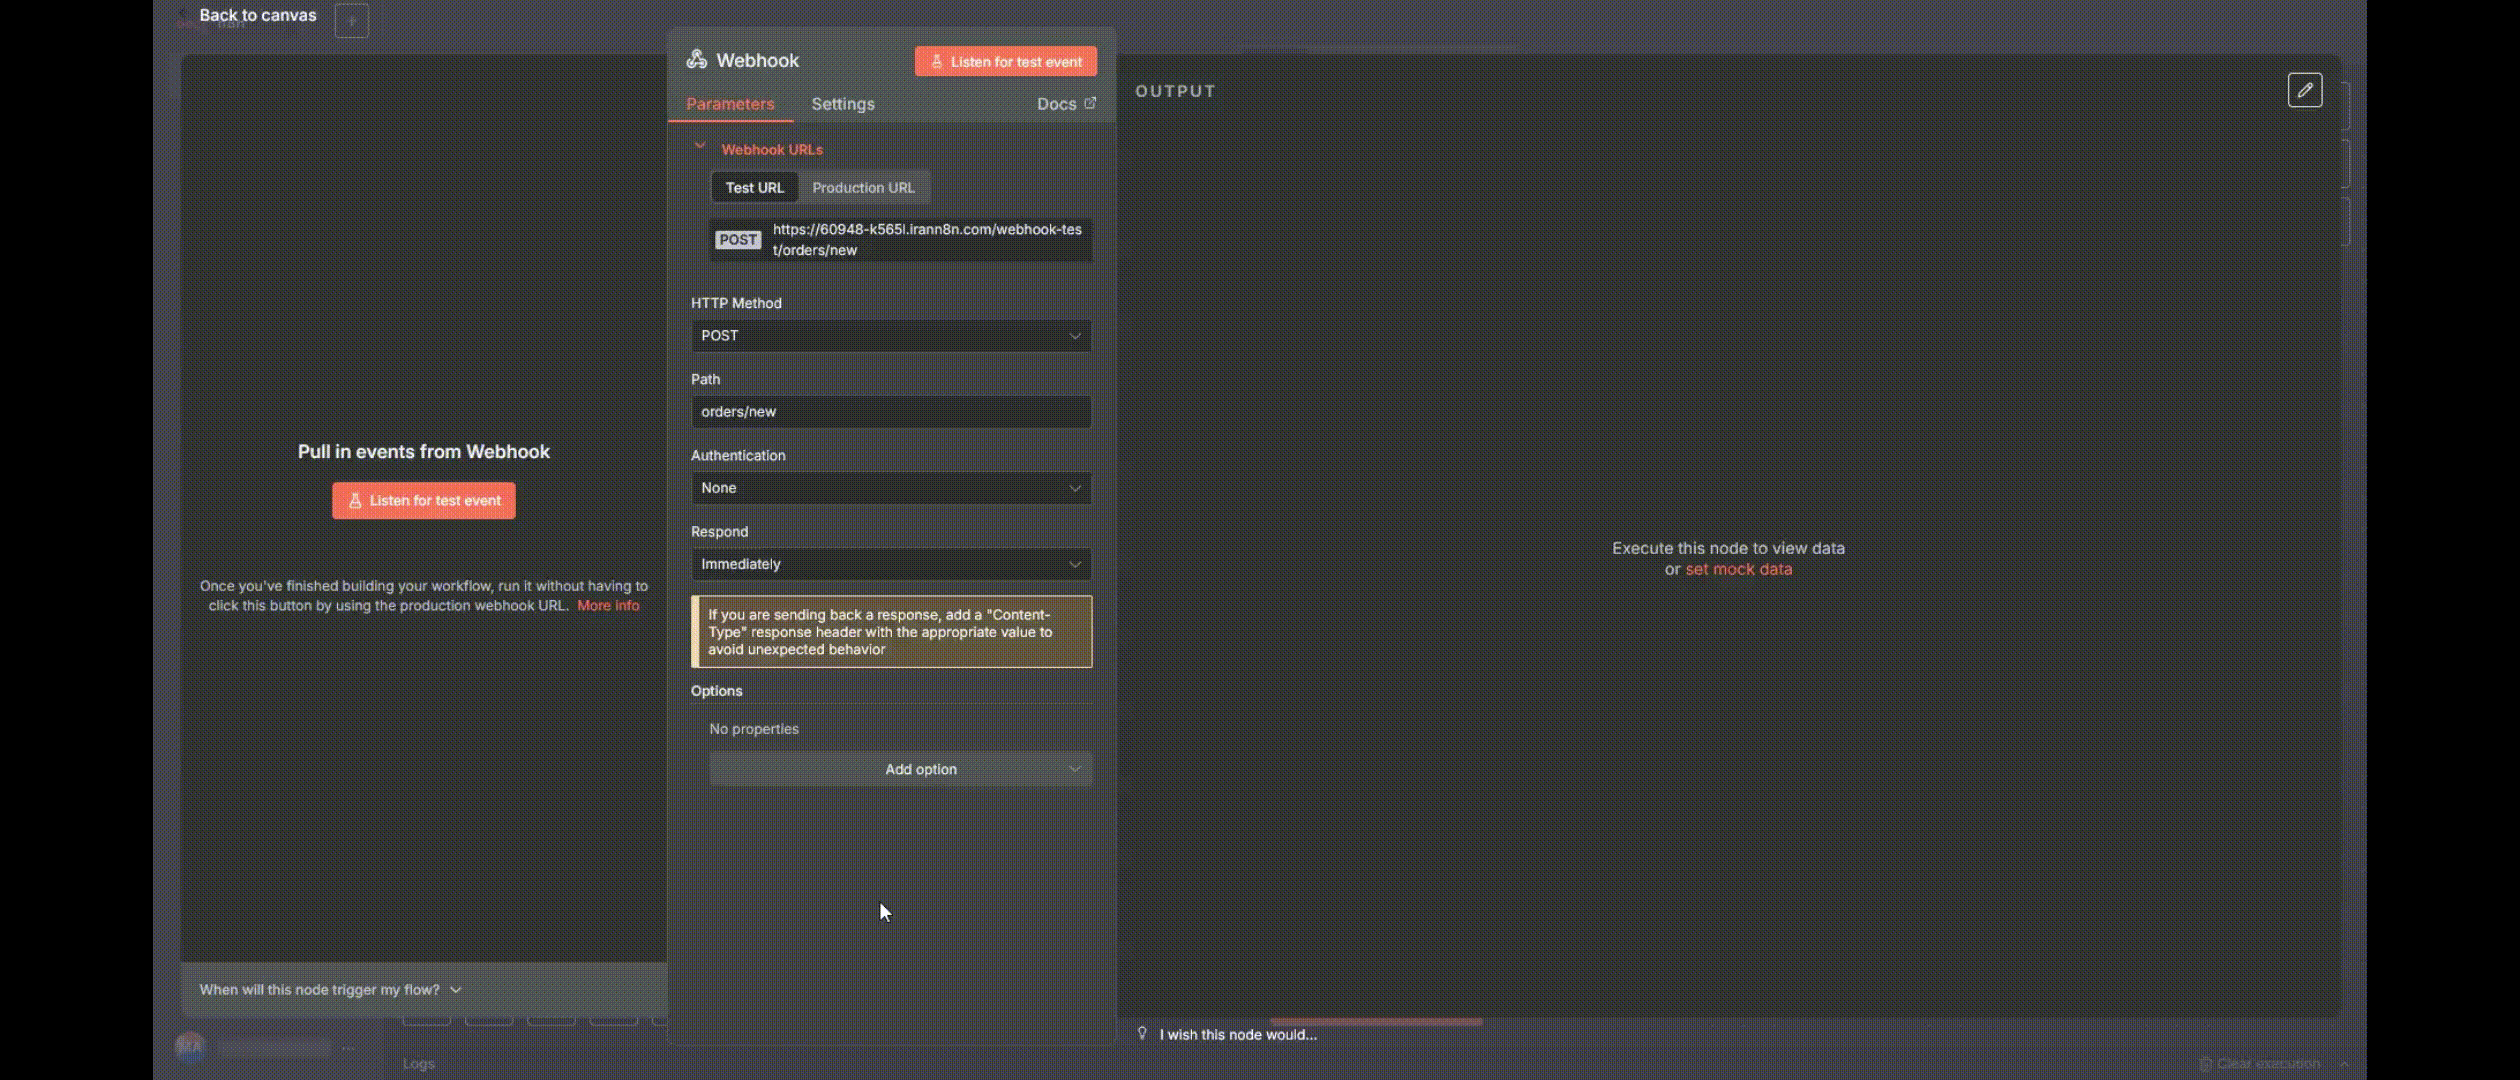Click user avatar in bottom left
The width and height of the screenshot is (2520, 1080).
point(190,1047)
